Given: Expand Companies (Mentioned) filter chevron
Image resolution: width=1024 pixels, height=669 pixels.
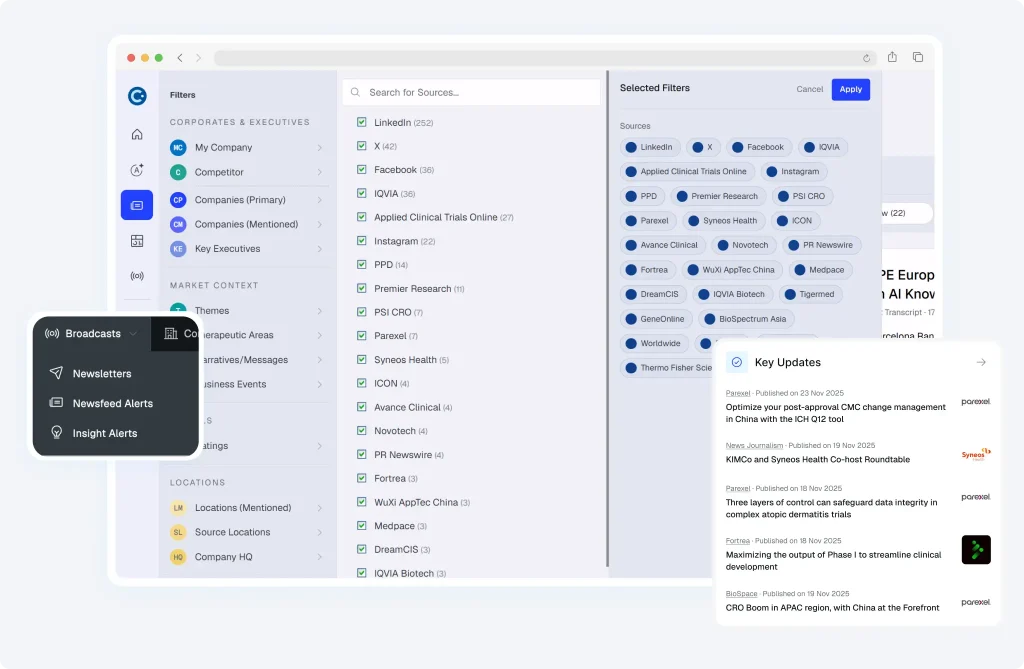Looking at the screenshot, I should point(319,224).
